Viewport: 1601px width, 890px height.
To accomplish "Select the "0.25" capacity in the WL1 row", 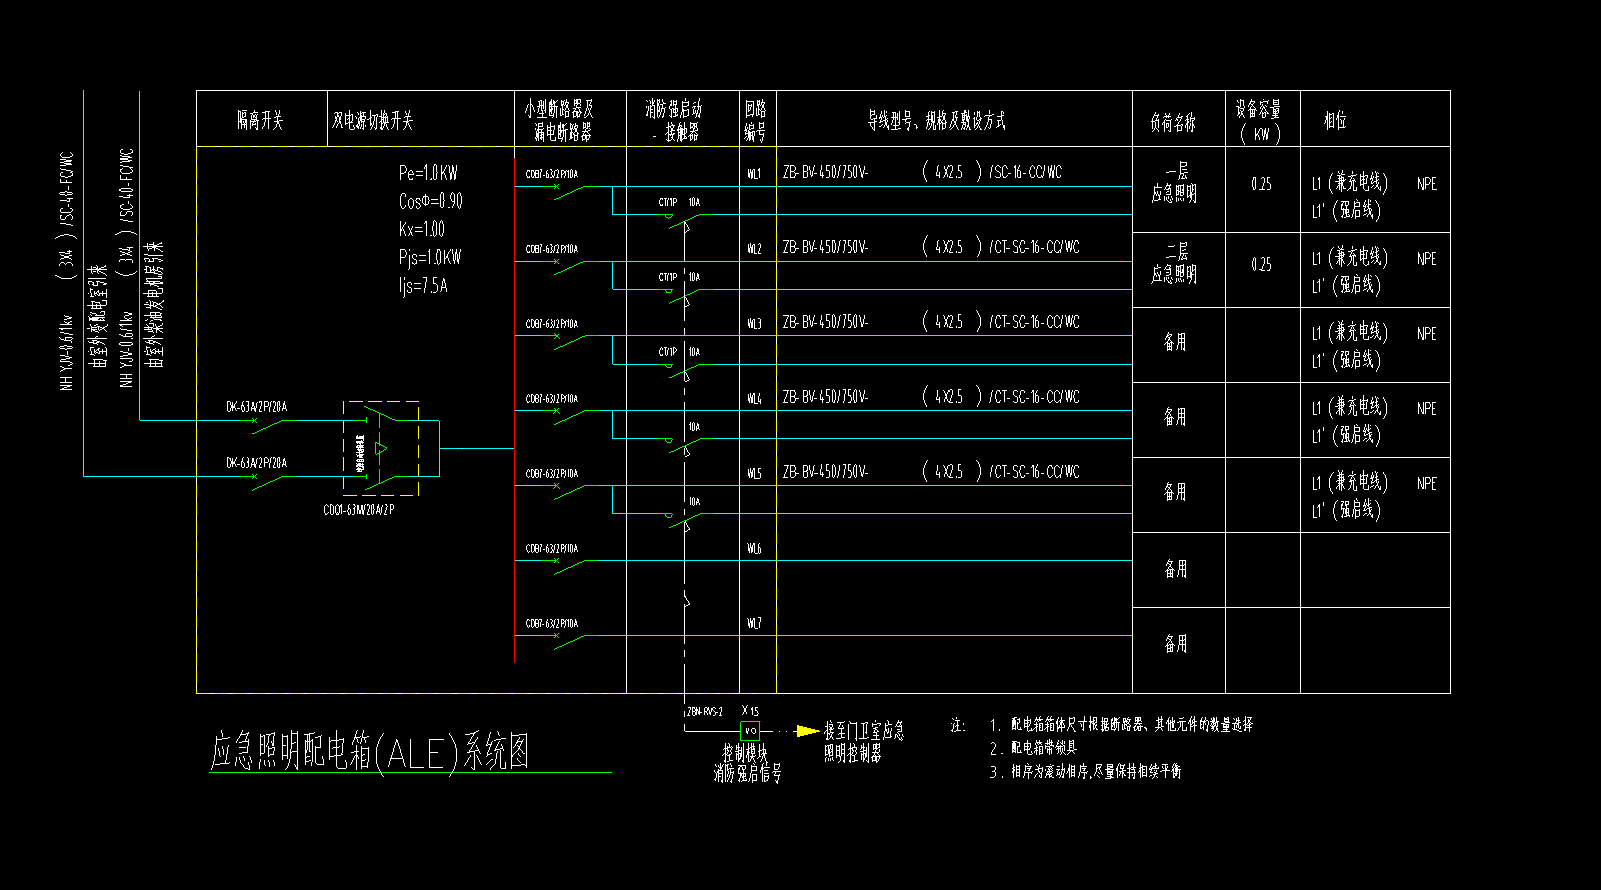I will pos(1261,184).
